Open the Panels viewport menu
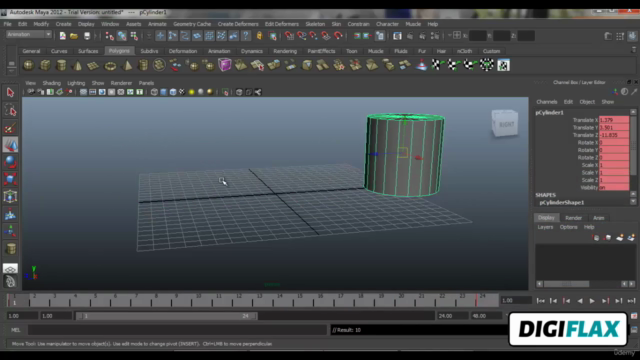This screenshot has width=640, height=360. (x=146, y=83)
